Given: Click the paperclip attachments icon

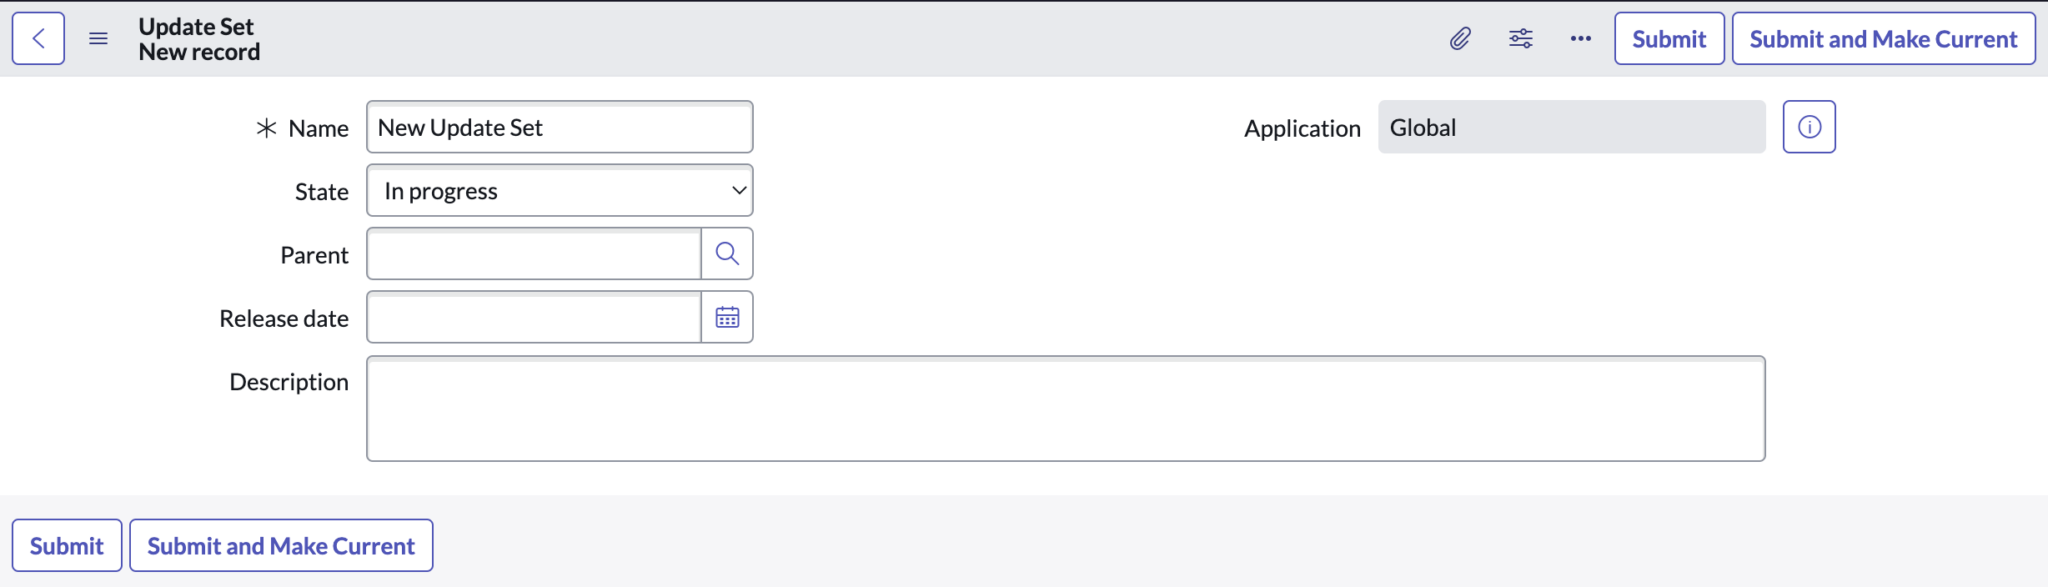Looking at the screenshot, I should click(x=1460, y=39).
